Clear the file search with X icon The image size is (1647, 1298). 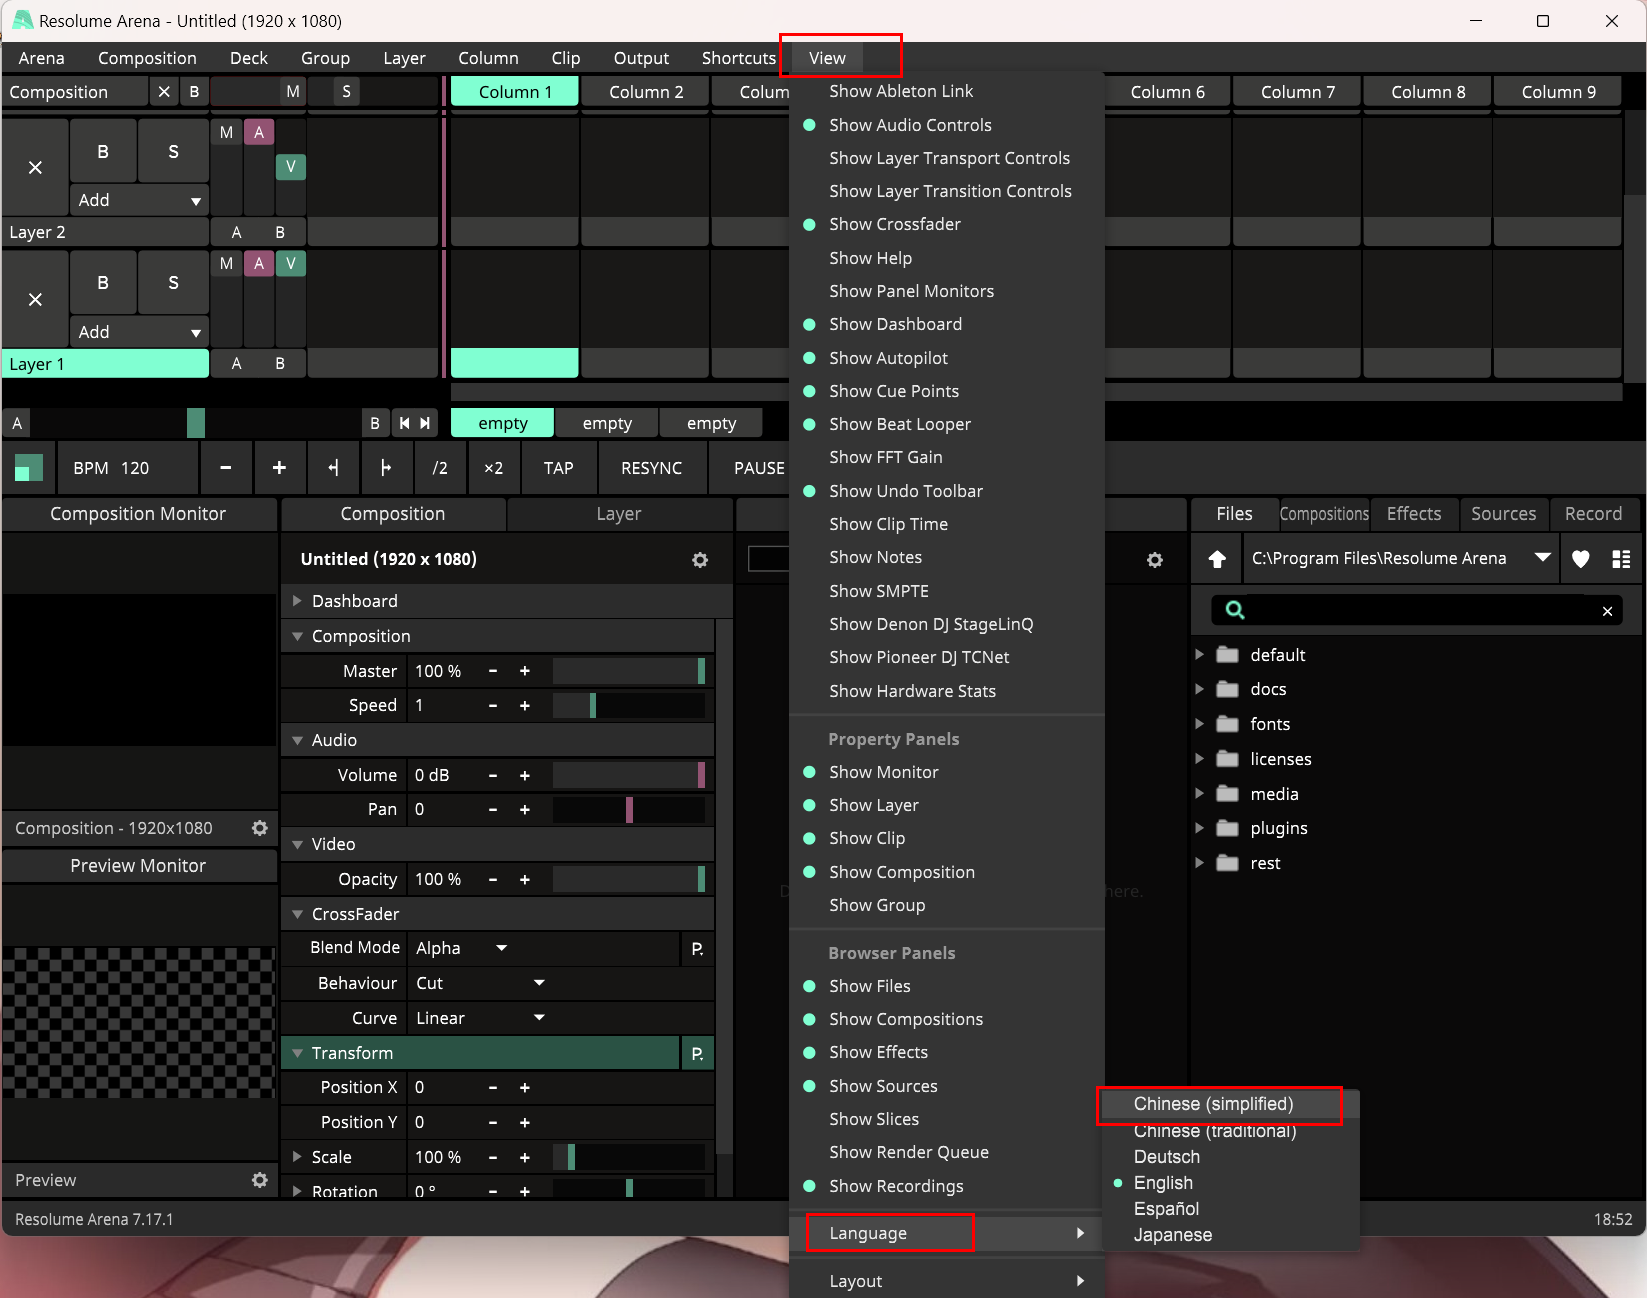1607,611
